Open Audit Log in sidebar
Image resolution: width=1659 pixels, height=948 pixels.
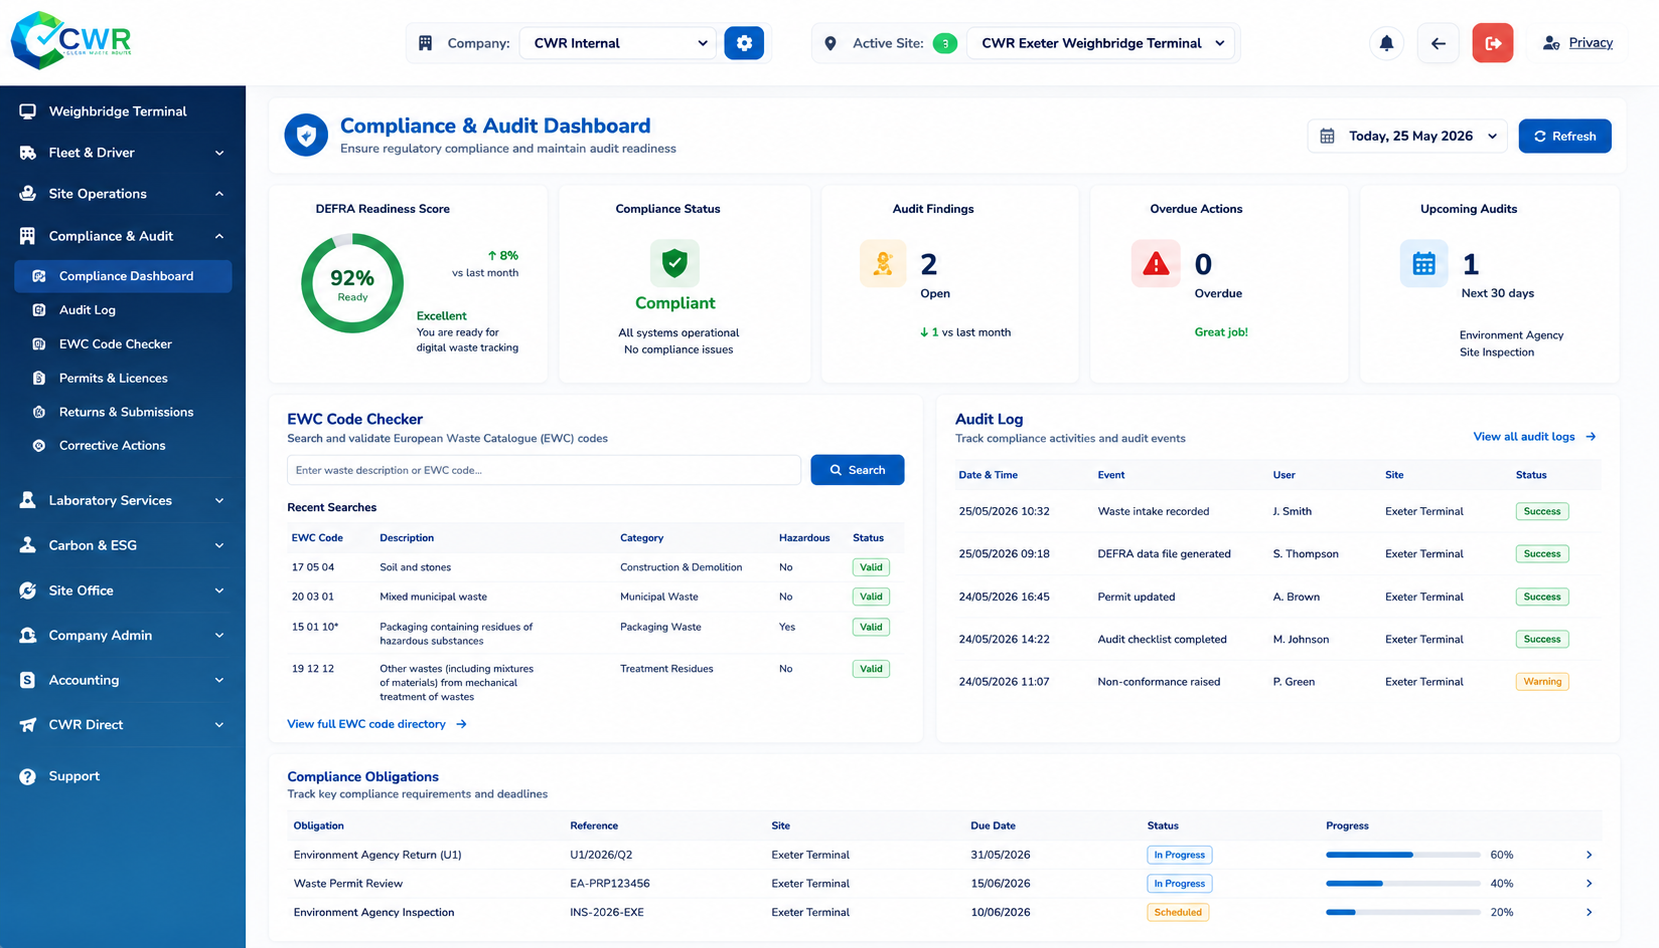coord(87,310)
